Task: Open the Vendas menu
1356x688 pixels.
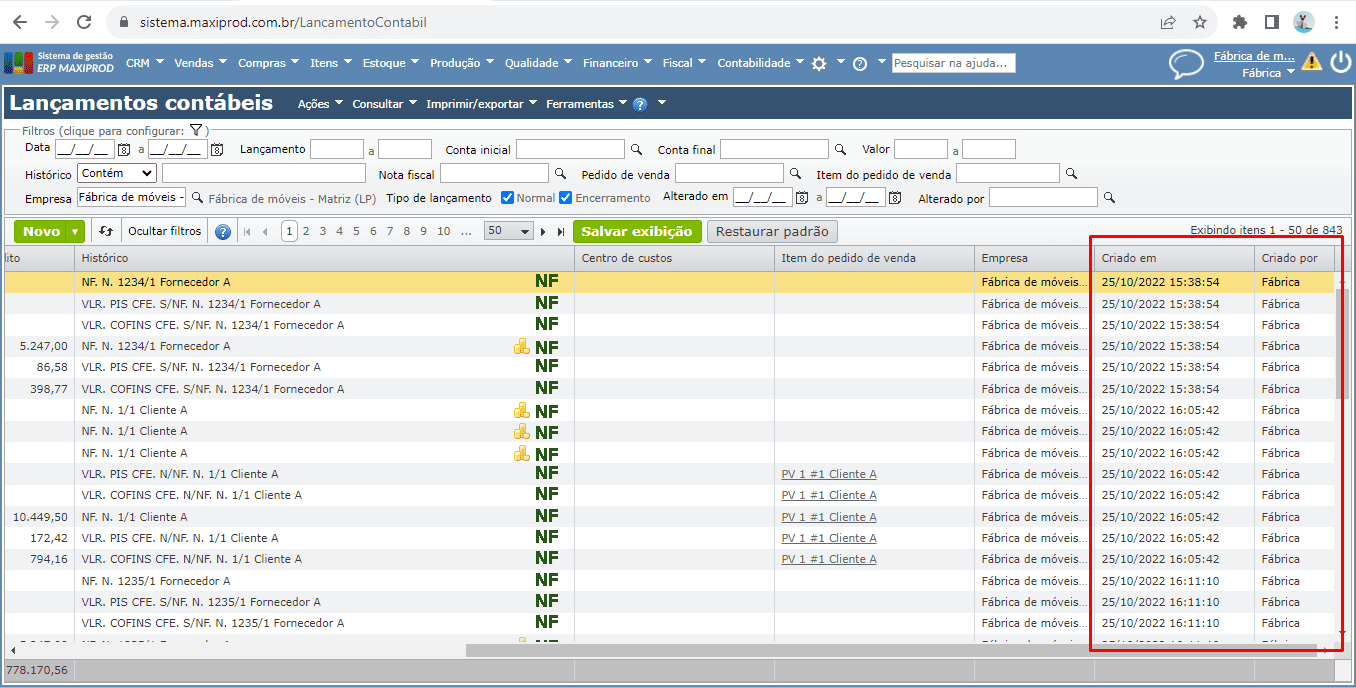Action: coord(200,63)
